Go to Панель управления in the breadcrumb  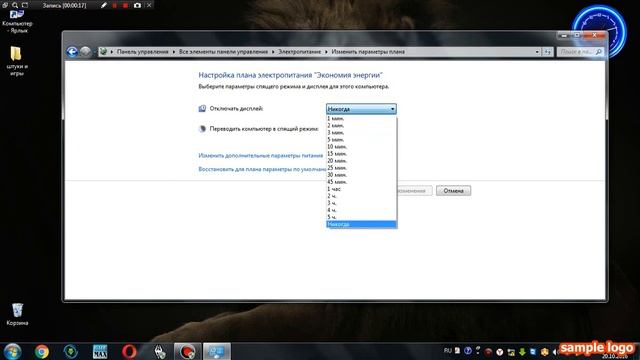[142, 52]
